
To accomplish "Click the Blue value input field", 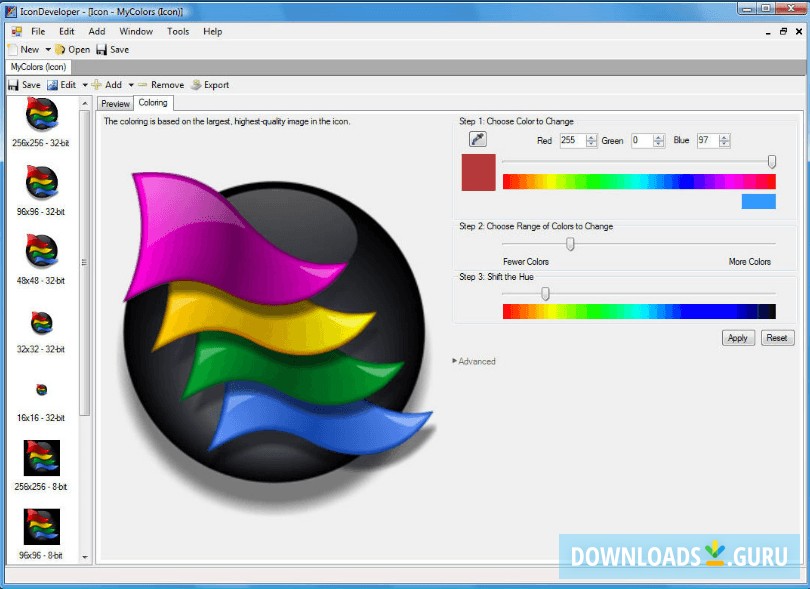I will pos(707,140).
